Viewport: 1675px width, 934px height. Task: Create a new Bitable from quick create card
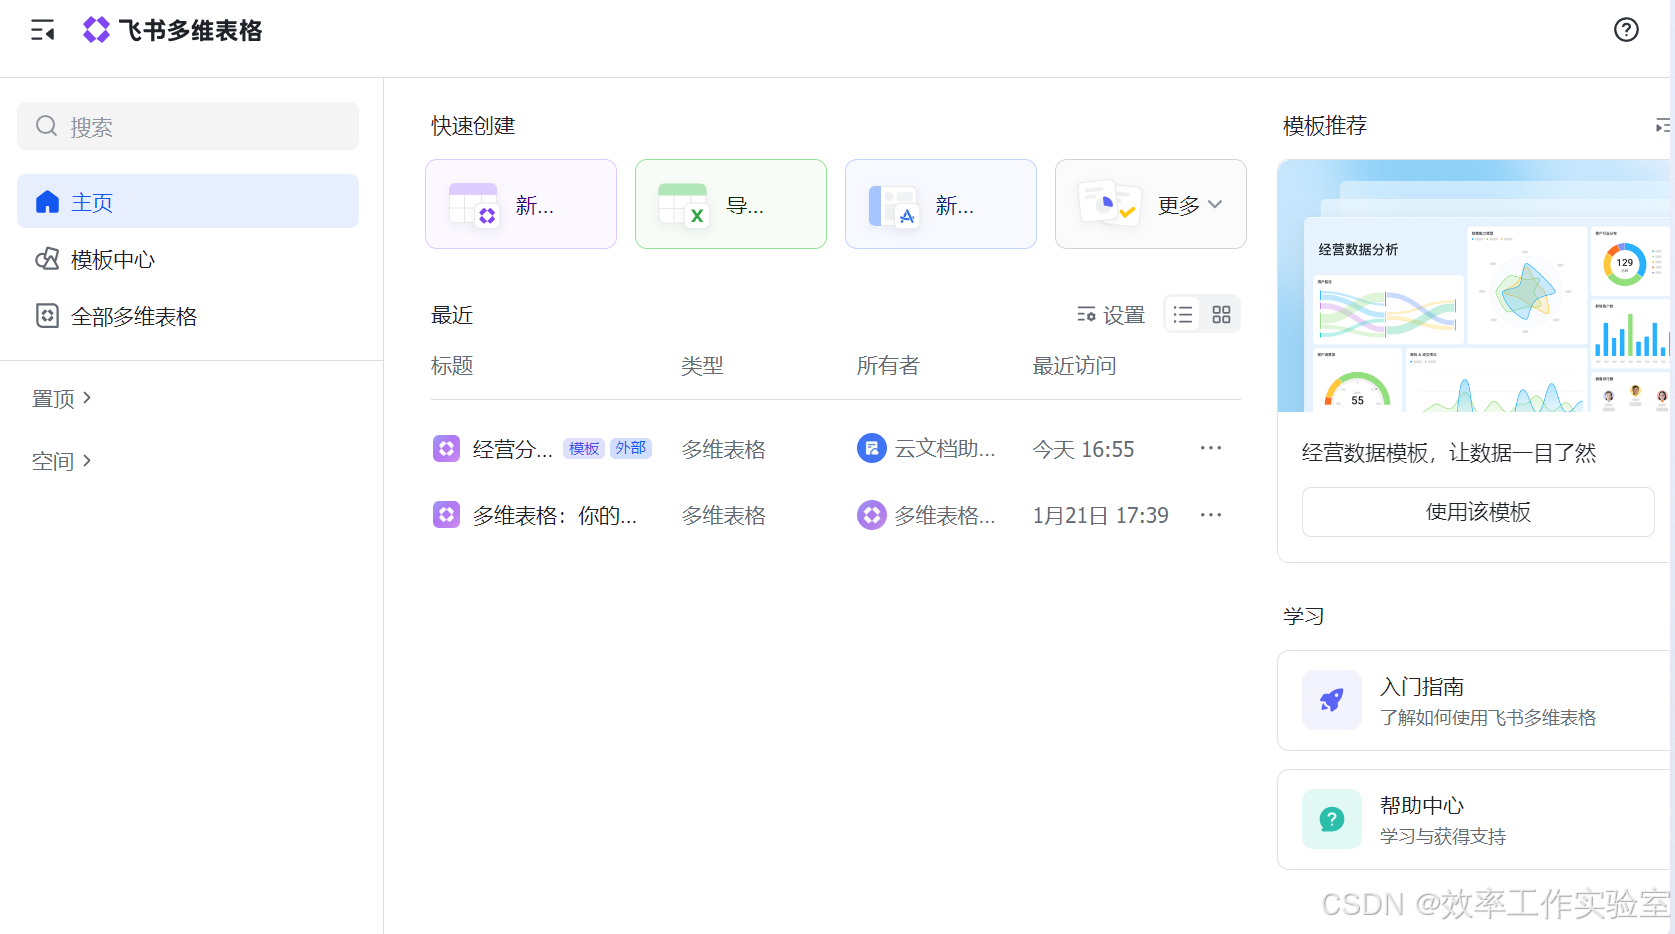click(x=521, y=204)
